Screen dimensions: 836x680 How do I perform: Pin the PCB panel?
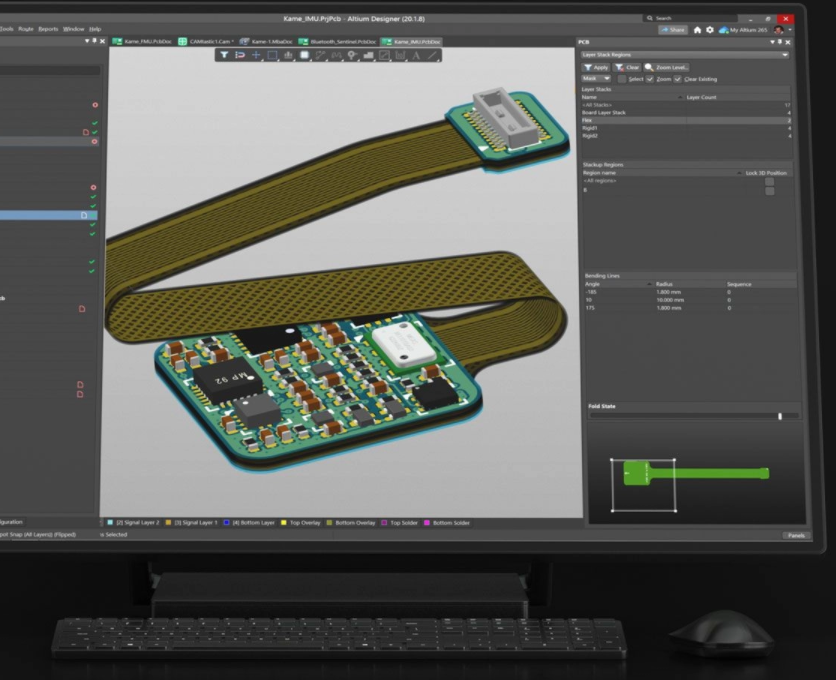pyautogui.click(x=779, y=42)
